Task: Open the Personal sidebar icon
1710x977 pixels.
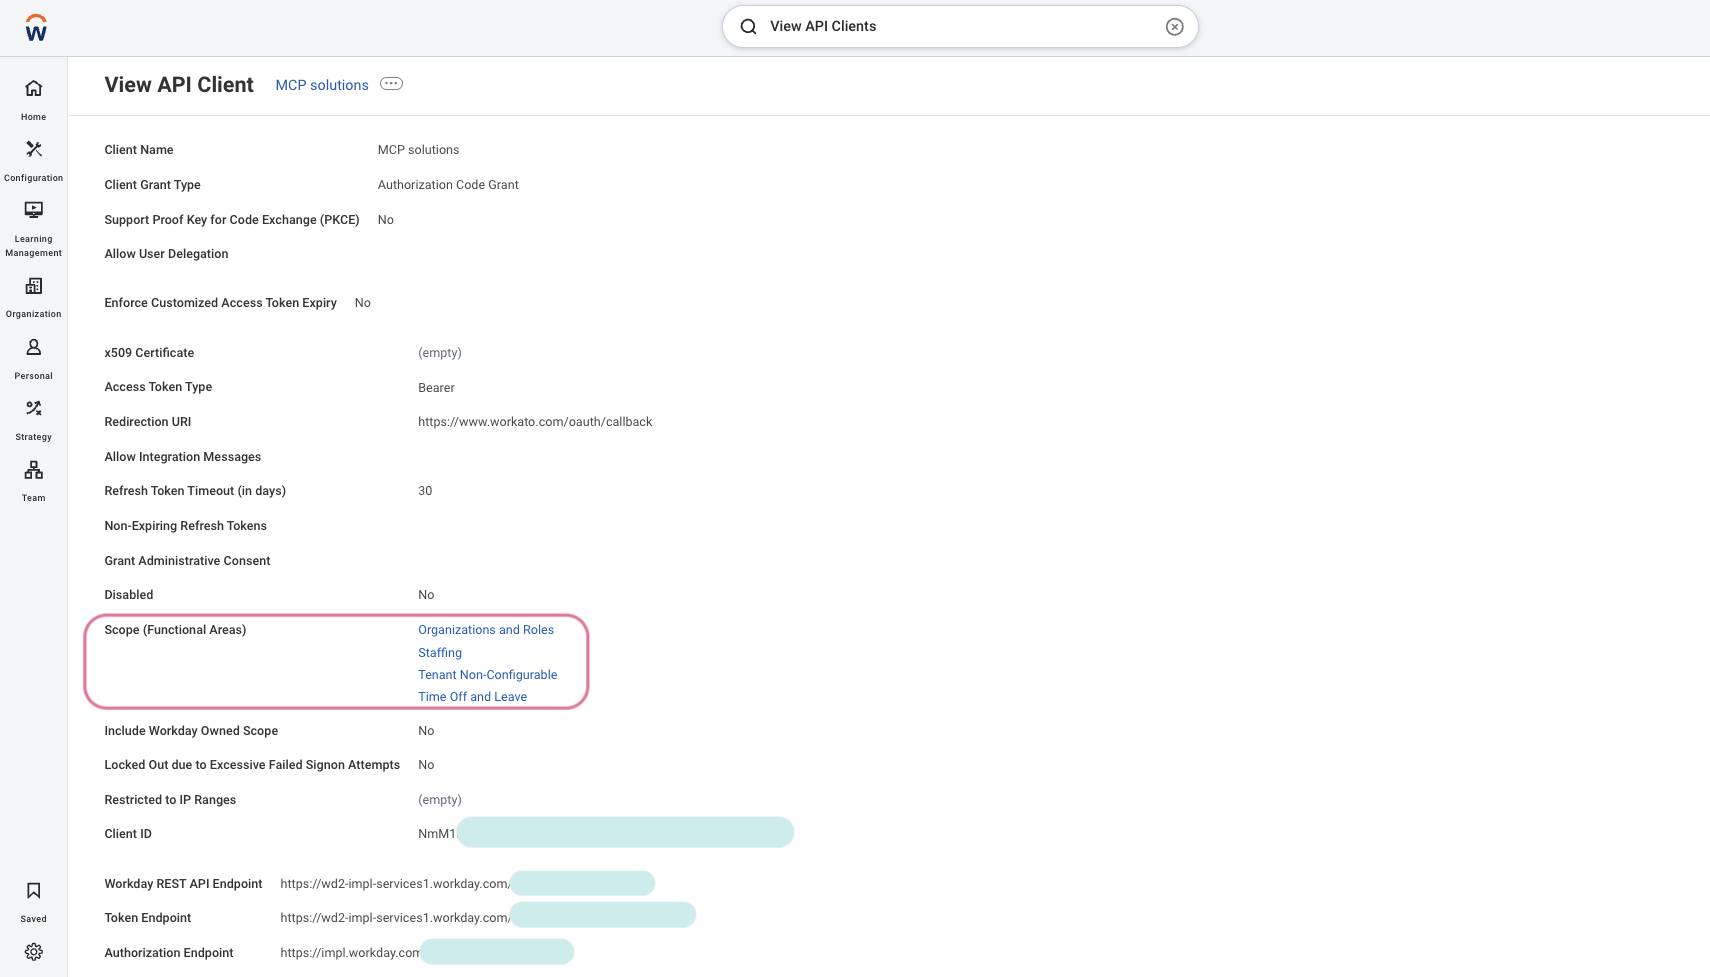Action: pyautogui.click(x=34, y=348)
